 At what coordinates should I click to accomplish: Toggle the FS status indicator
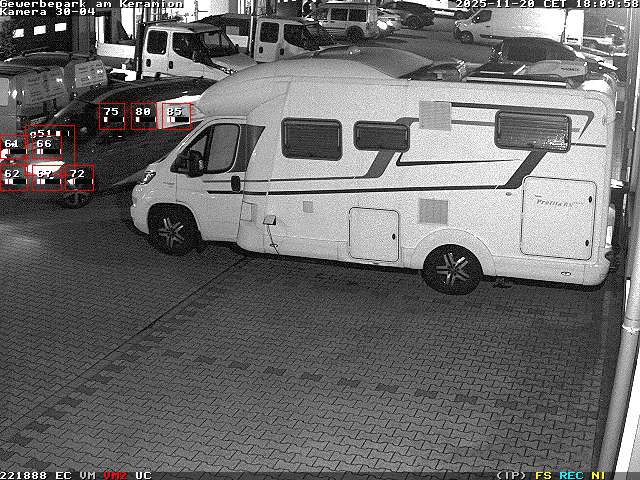coord(544,475)
